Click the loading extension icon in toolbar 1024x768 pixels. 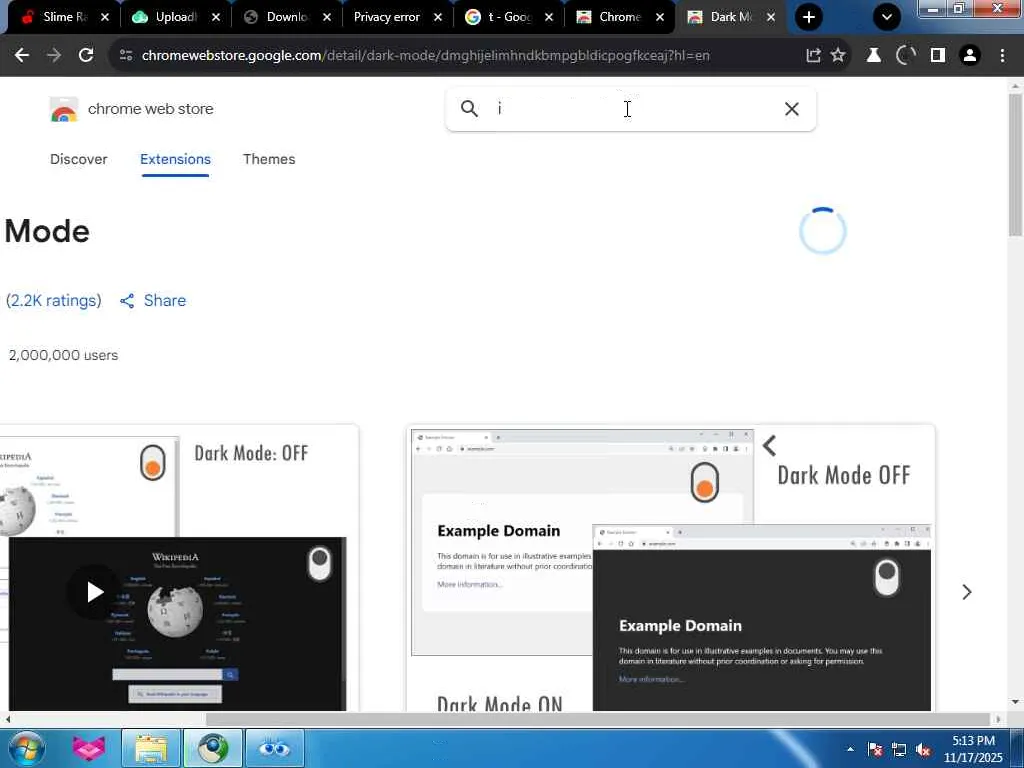point(905,56)
